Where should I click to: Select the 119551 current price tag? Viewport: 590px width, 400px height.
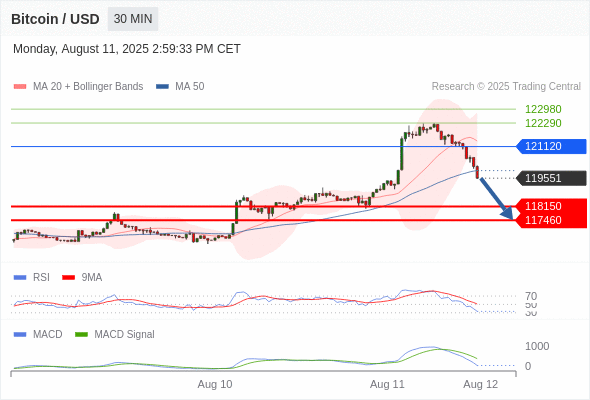click(551, 178)
